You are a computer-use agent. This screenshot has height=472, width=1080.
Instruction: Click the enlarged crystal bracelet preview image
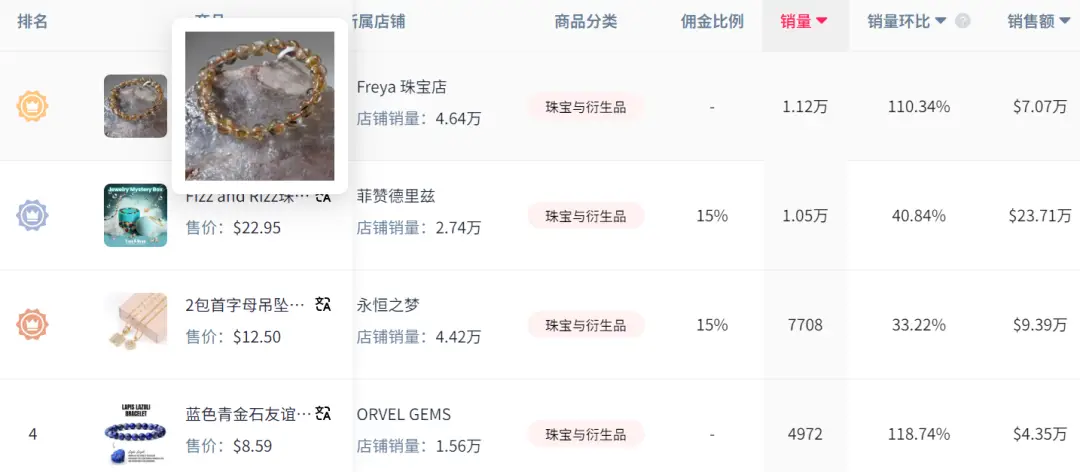pos(260,106)
